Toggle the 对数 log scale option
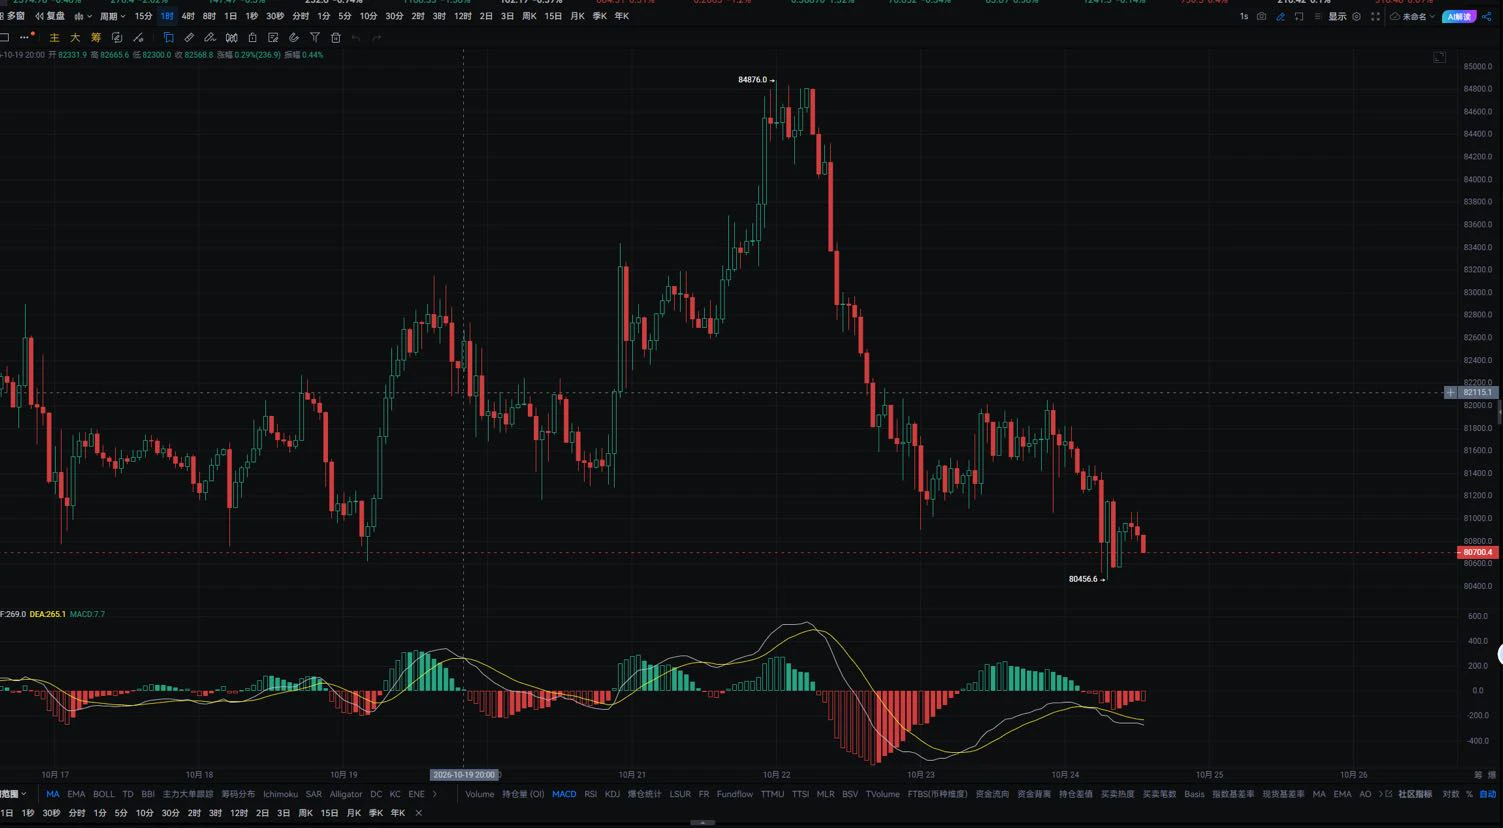The image size is (1503, 828). pos(1450,794)
